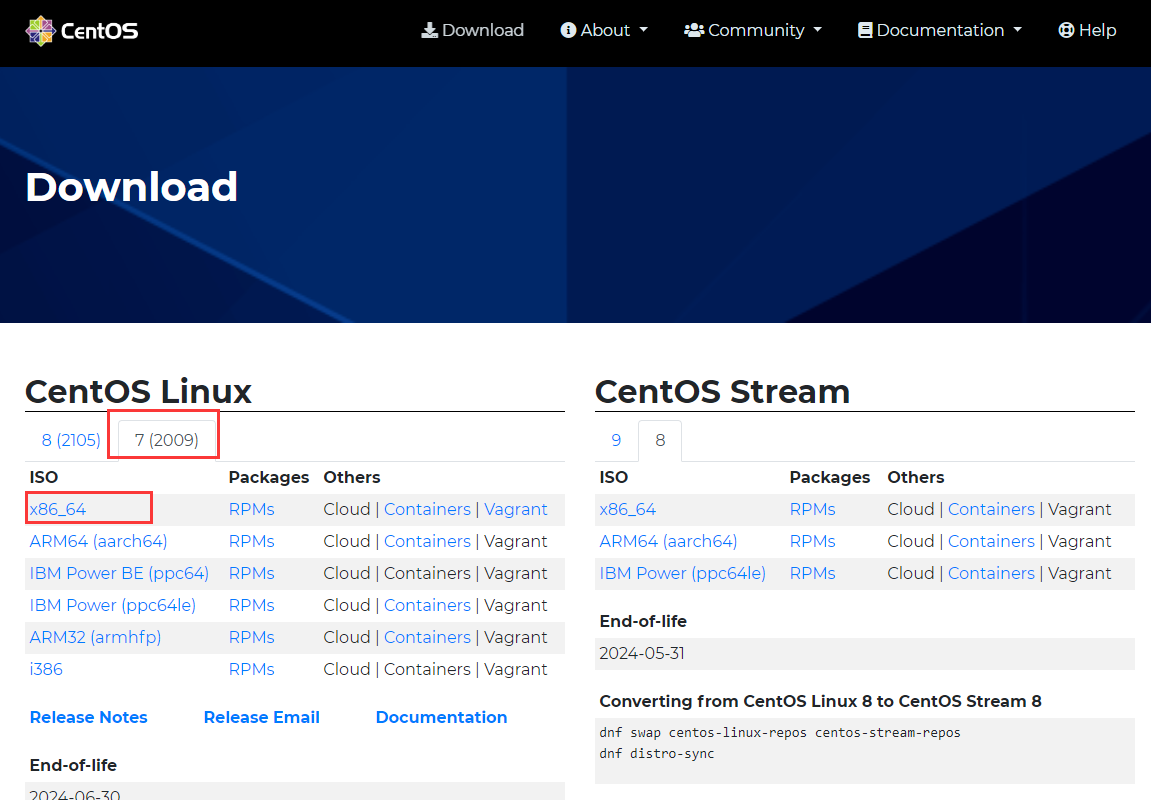The width and height of the screenshot is (1151, 800).
Task: Click the Community people icon
Action: coord(694,30)
